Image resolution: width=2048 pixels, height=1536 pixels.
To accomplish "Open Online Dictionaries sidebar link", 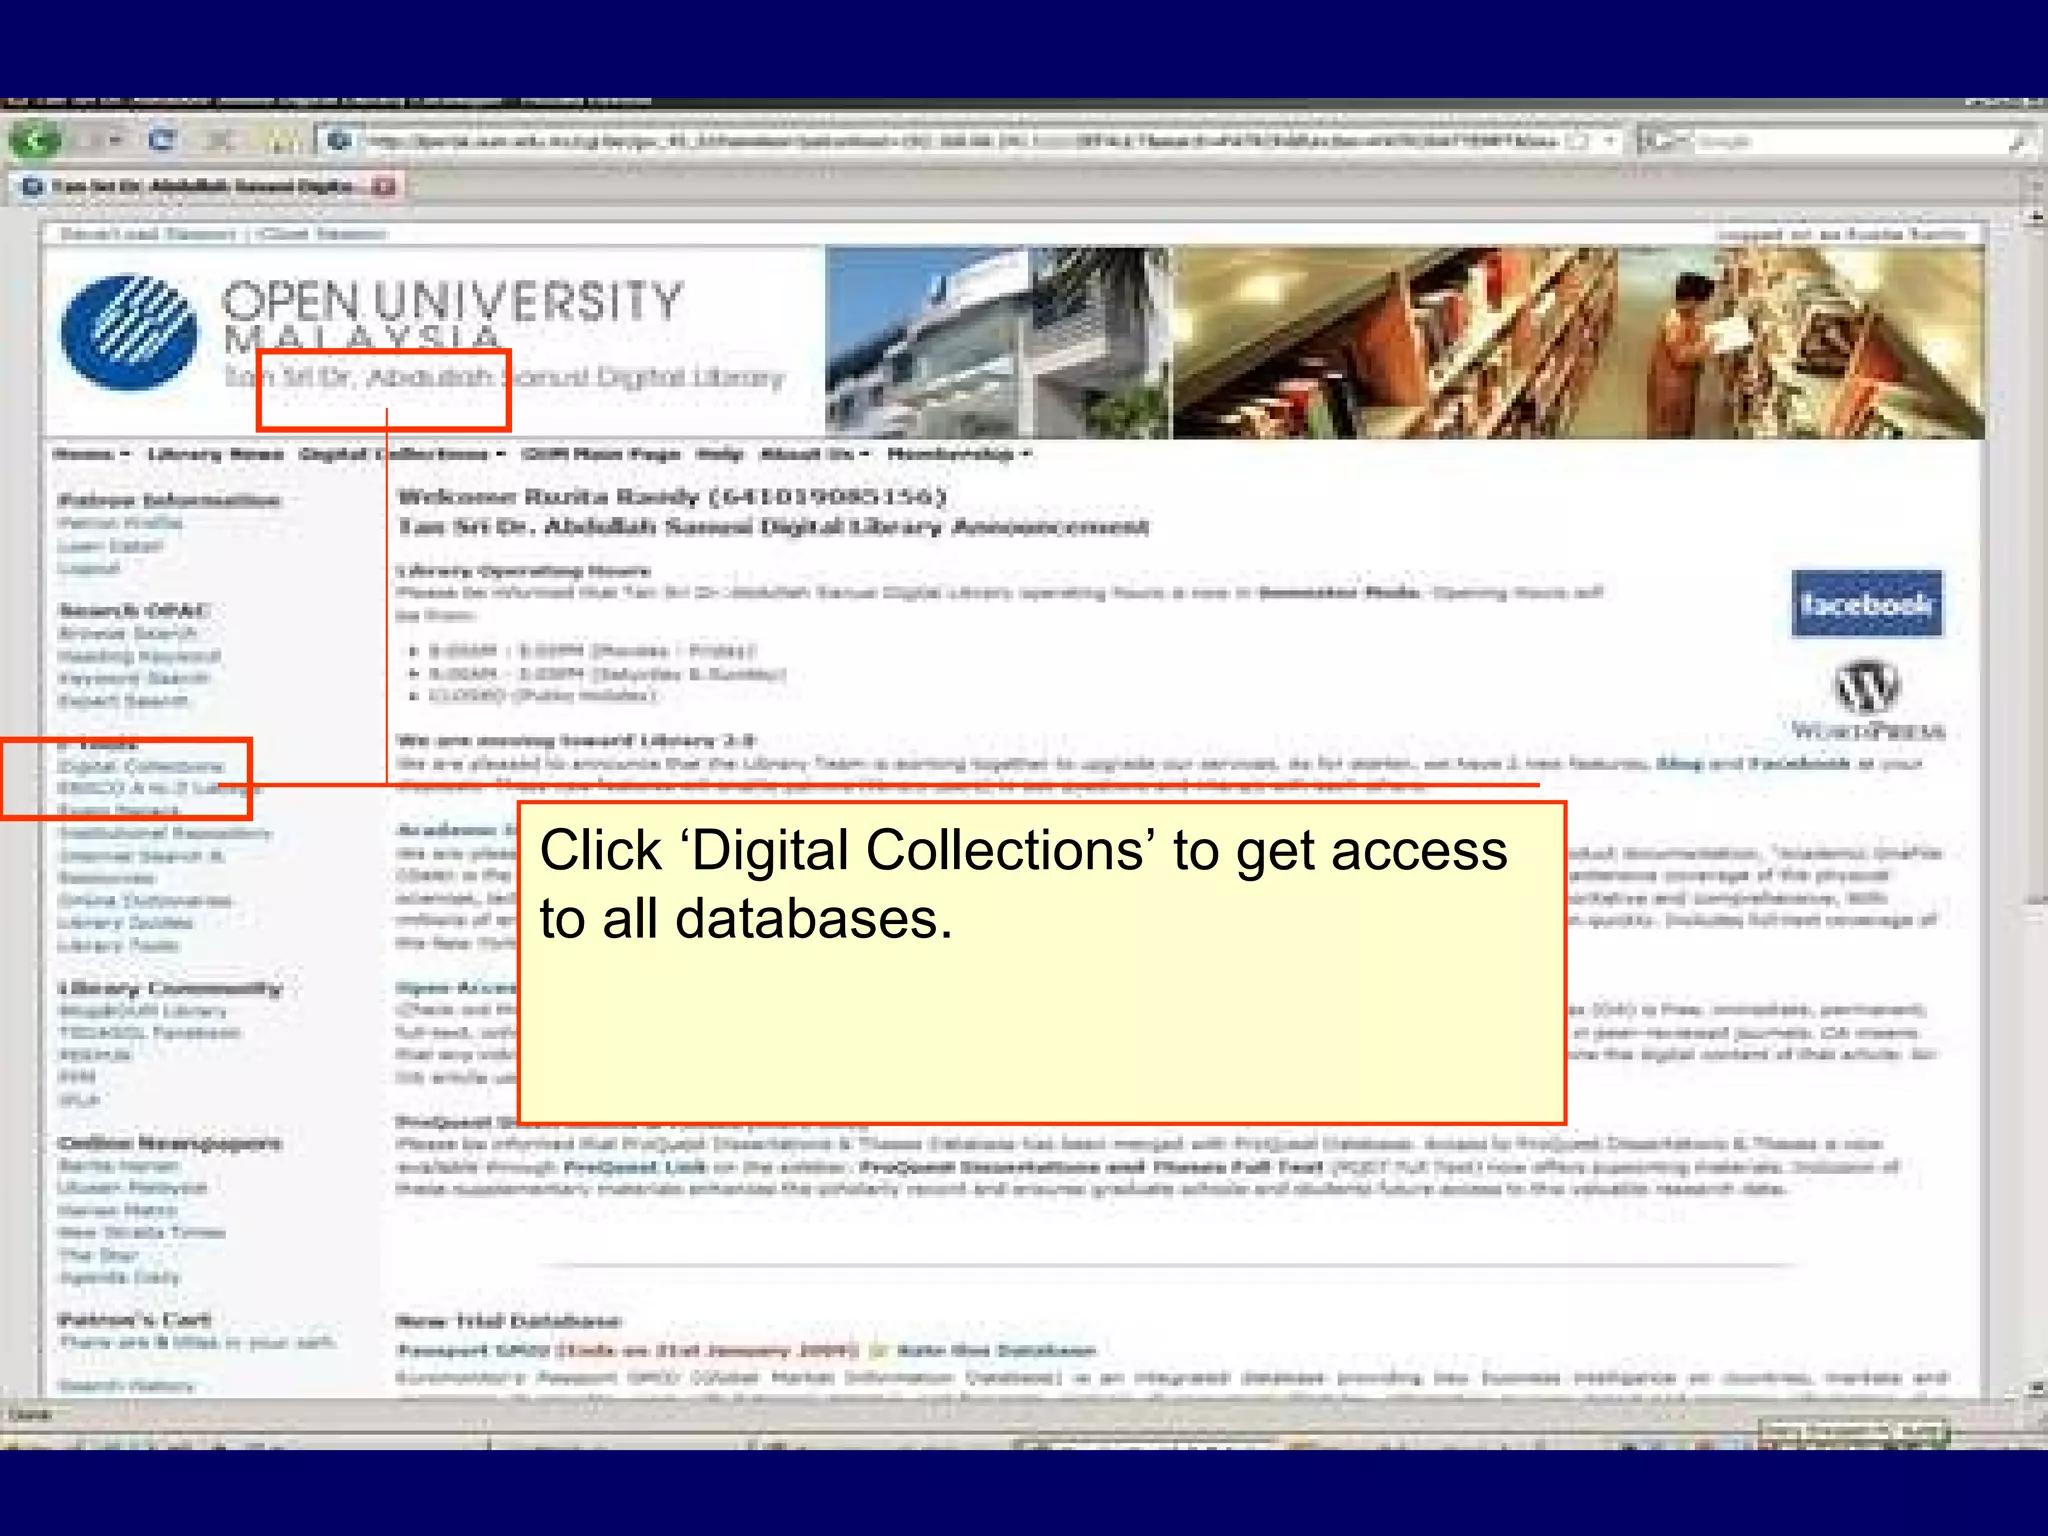I will (145, 900).
